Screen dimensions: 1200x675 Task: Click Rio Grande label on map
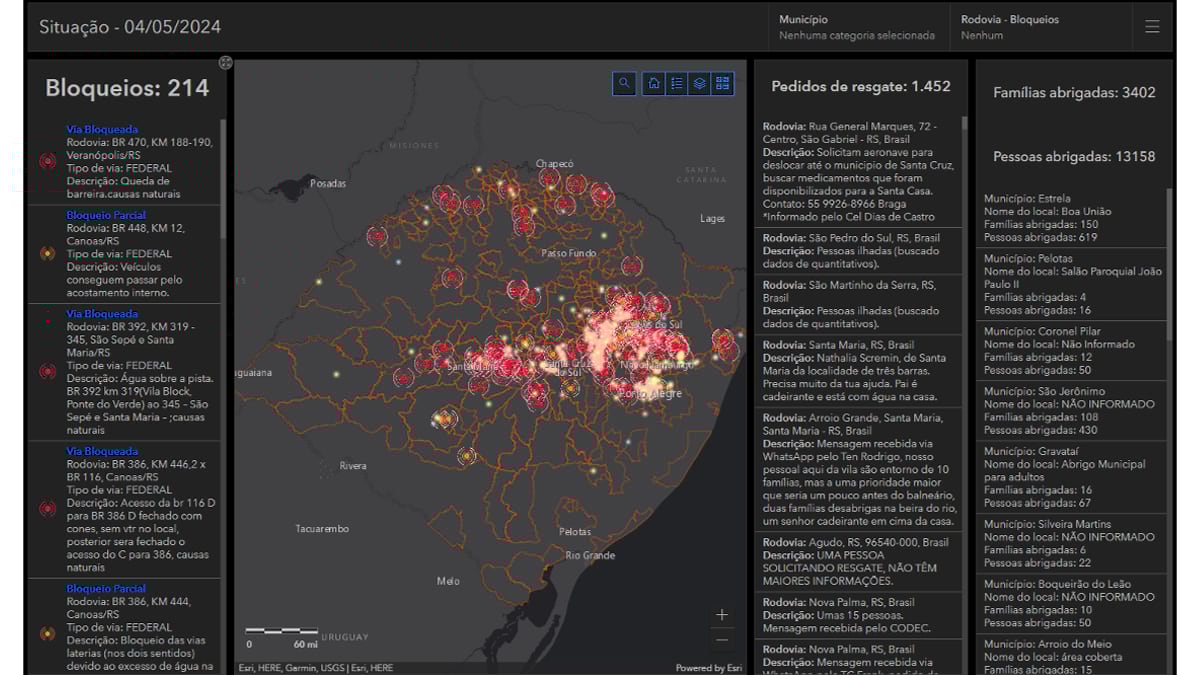coord(590,555)
